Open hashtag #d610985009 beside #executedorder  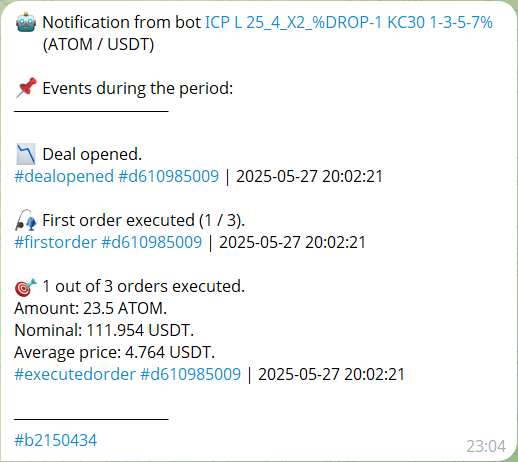191,374
